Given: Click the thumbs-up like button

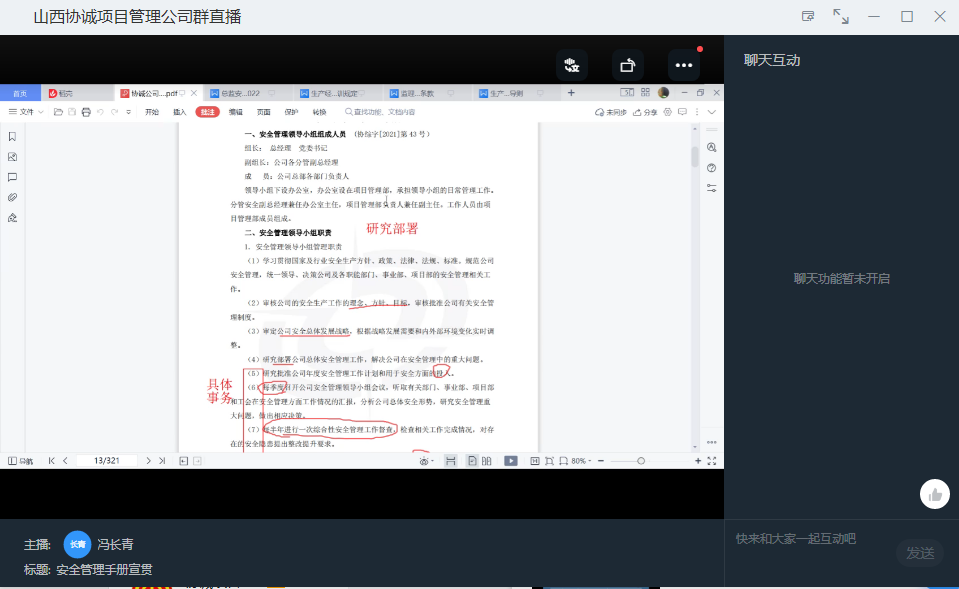Looking at the screenshot, I should point(935,494).
